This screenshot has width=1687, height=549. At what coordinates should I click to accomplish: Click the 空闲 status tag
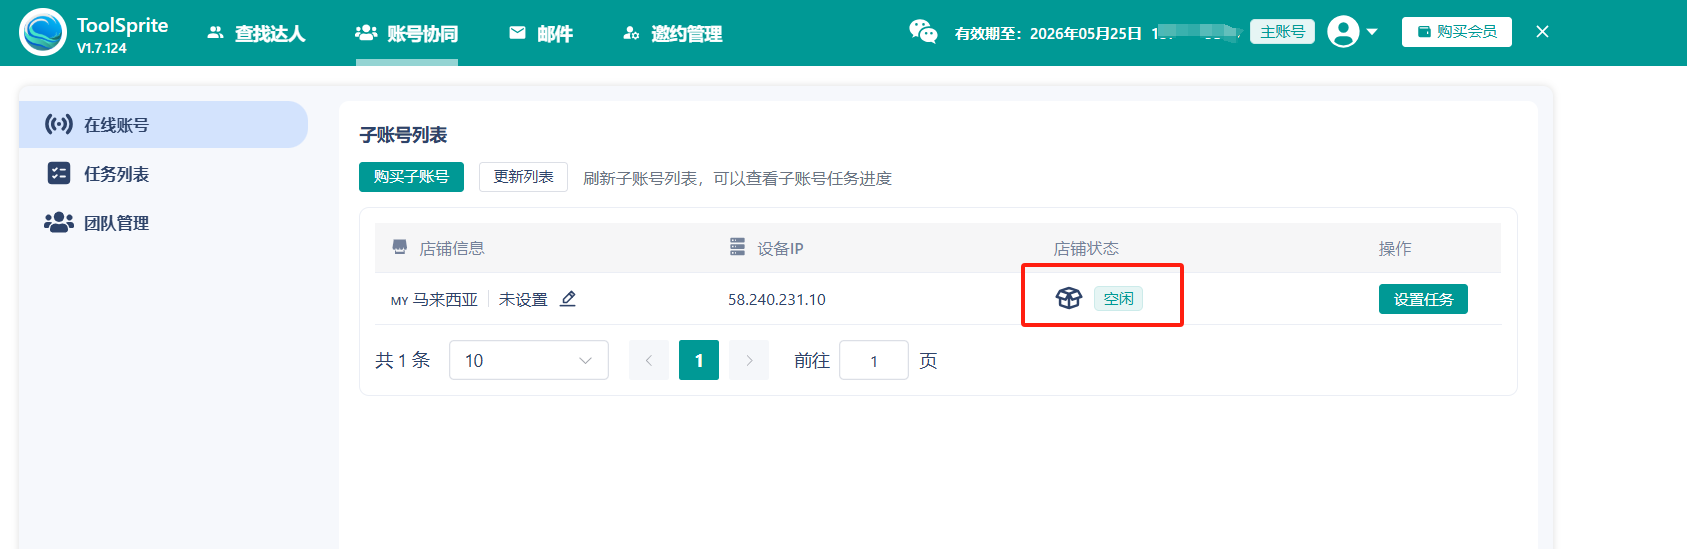pyautogui.click(x=1118, y=299)
